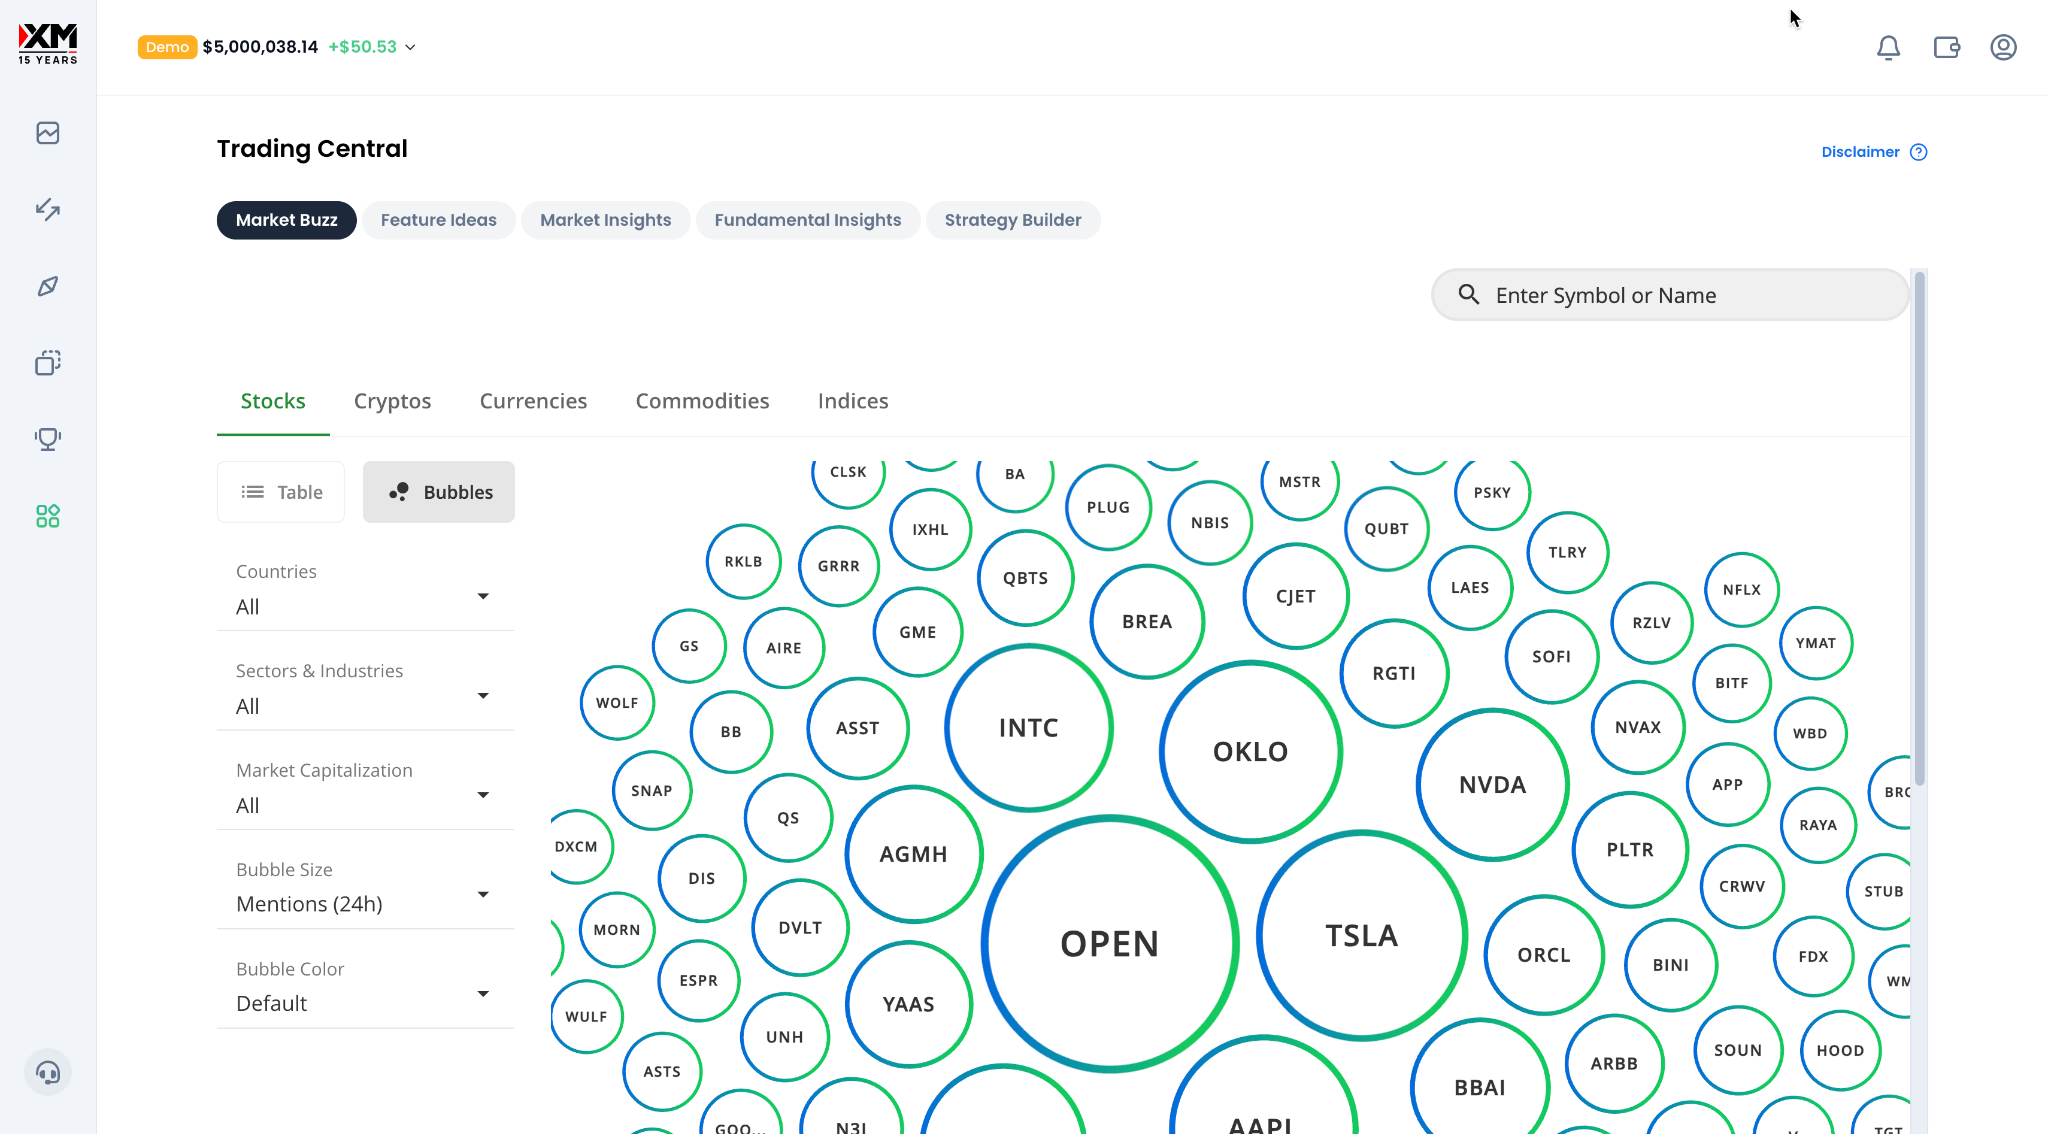Select the CJET stock bubble
This screenshot has width=2048, height=1134.
(x=1296, y=596)
